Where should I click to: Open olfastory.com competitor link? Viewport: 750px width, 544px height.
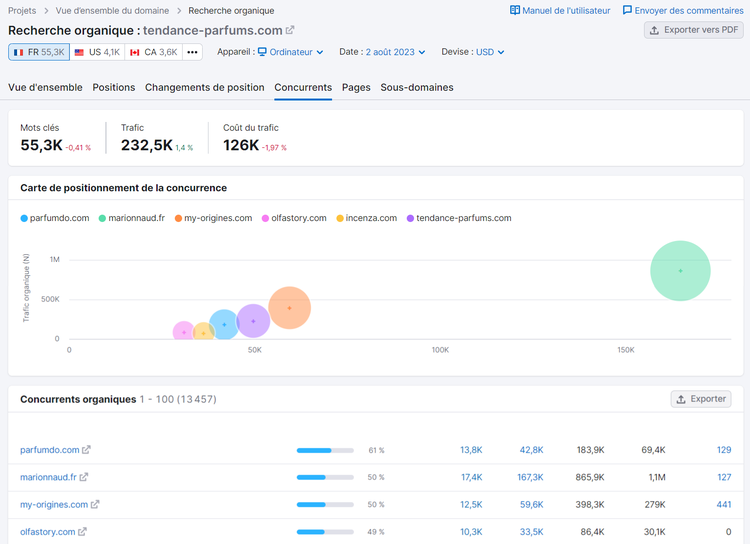47,532
